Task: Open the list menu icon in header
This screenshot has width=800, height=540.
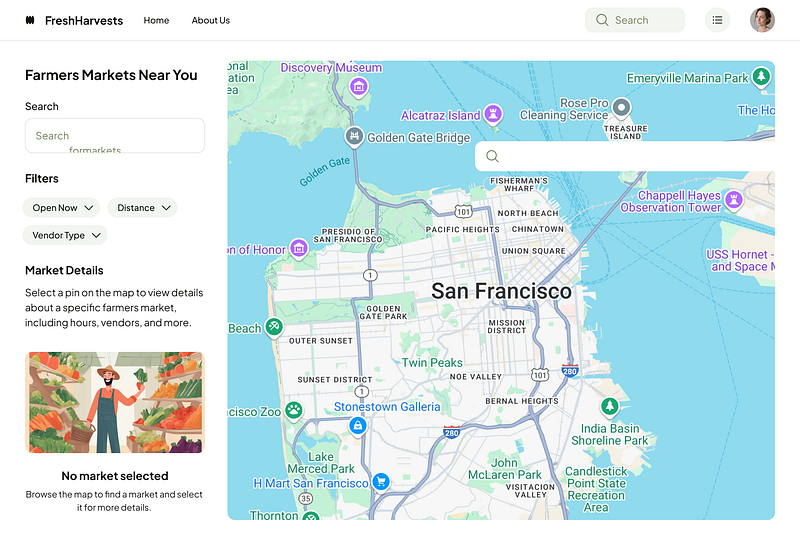Action: pyautogui.click(x=717, y=20)
